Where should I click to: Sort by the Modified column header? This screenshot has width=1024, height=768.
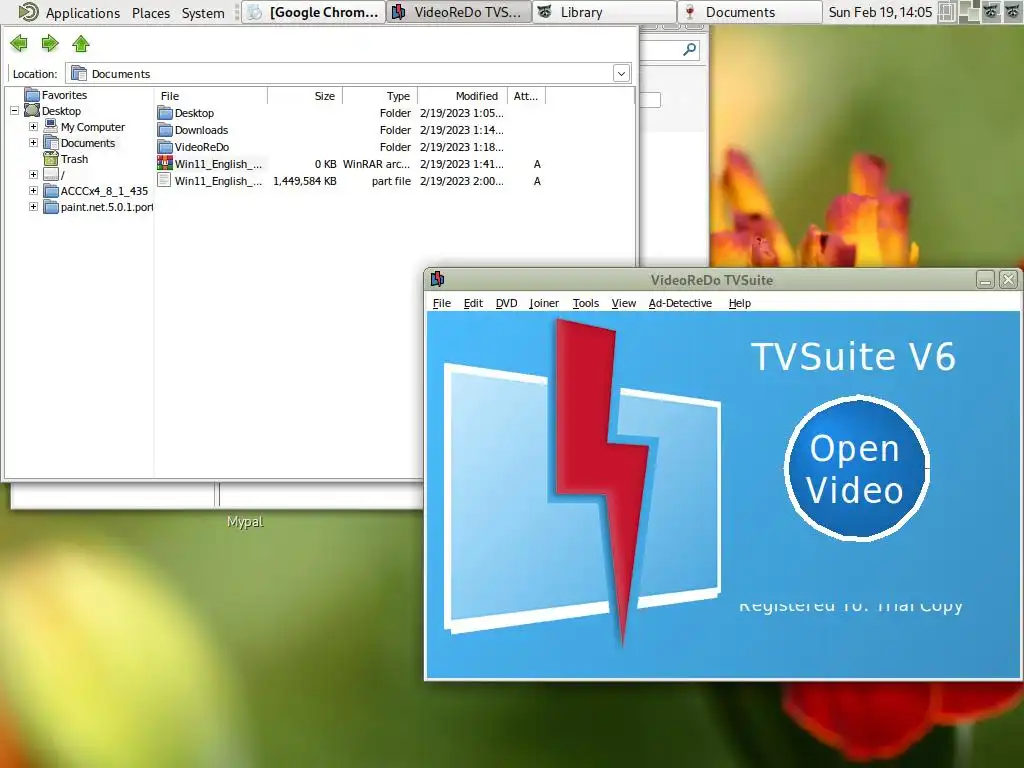pyautogui.click(x=462, y=96)
